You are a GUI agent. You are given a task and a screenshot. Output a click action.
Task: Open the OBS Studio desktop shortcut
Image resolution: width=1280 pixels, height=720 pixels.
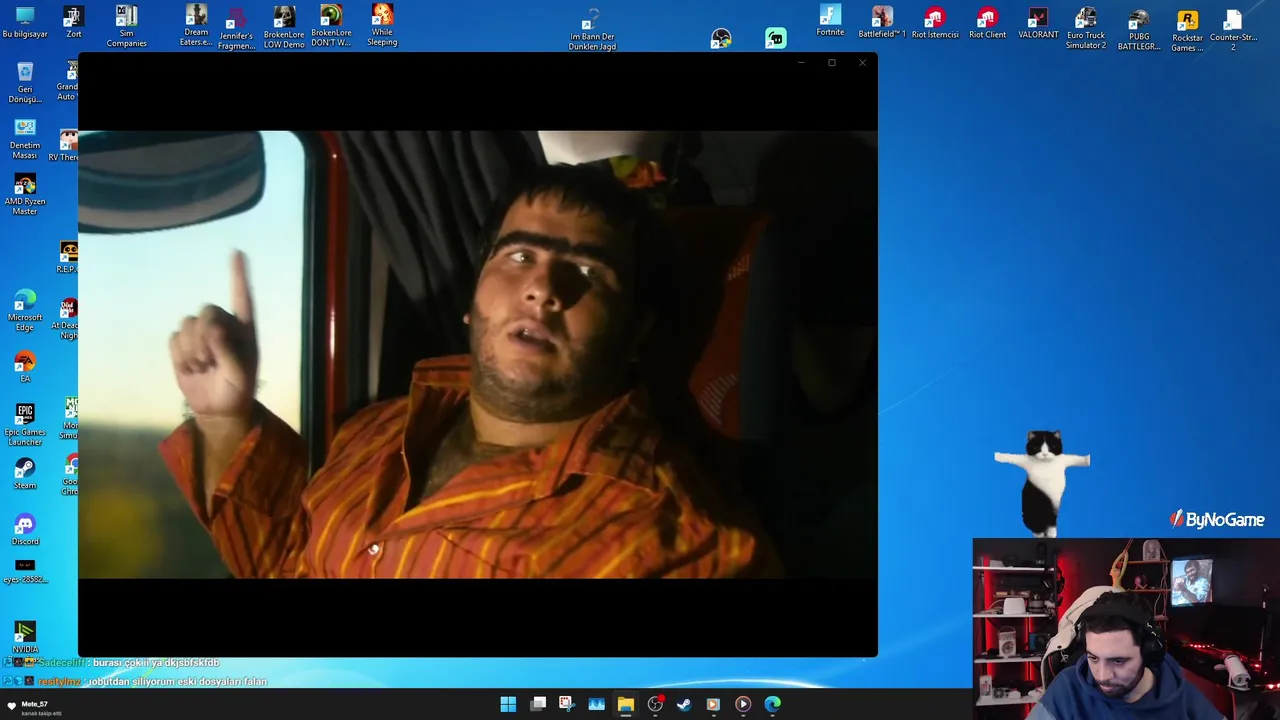tap(721, 38)
